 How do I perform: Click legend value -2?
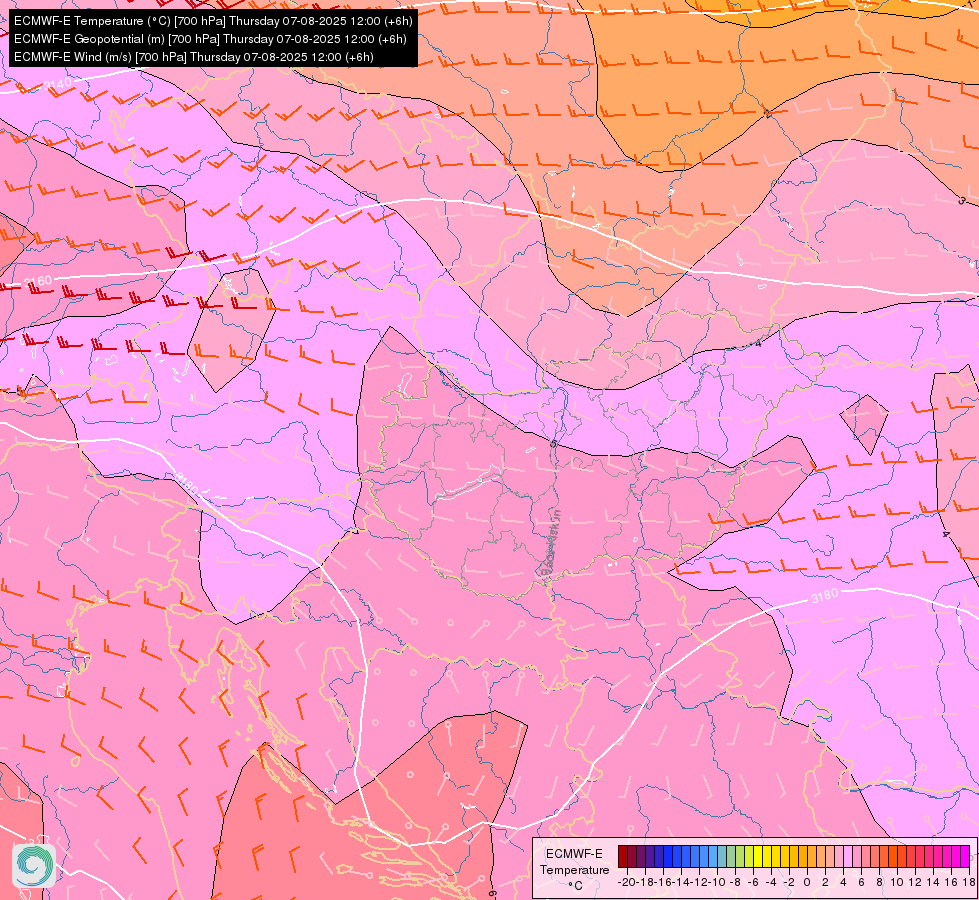pyautogui.click(x=789, y=883)
